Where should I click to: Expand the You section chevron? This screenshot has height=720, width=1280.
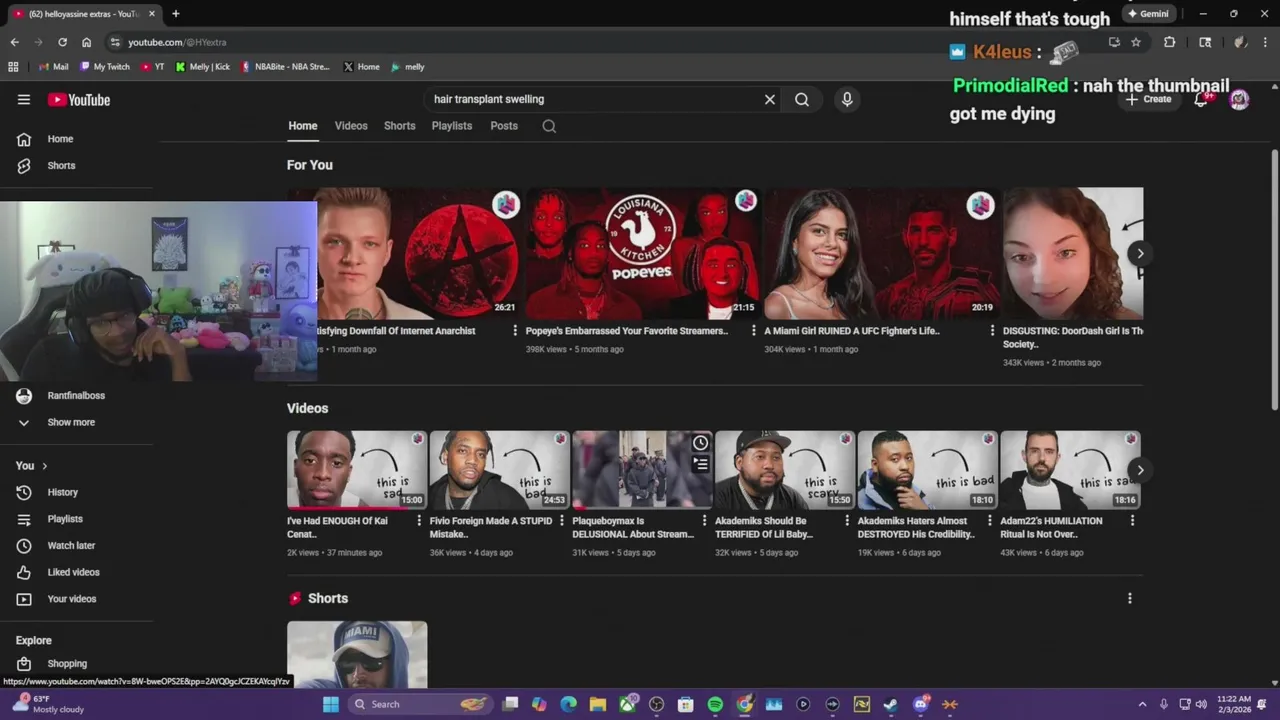(x=44, y=466)
